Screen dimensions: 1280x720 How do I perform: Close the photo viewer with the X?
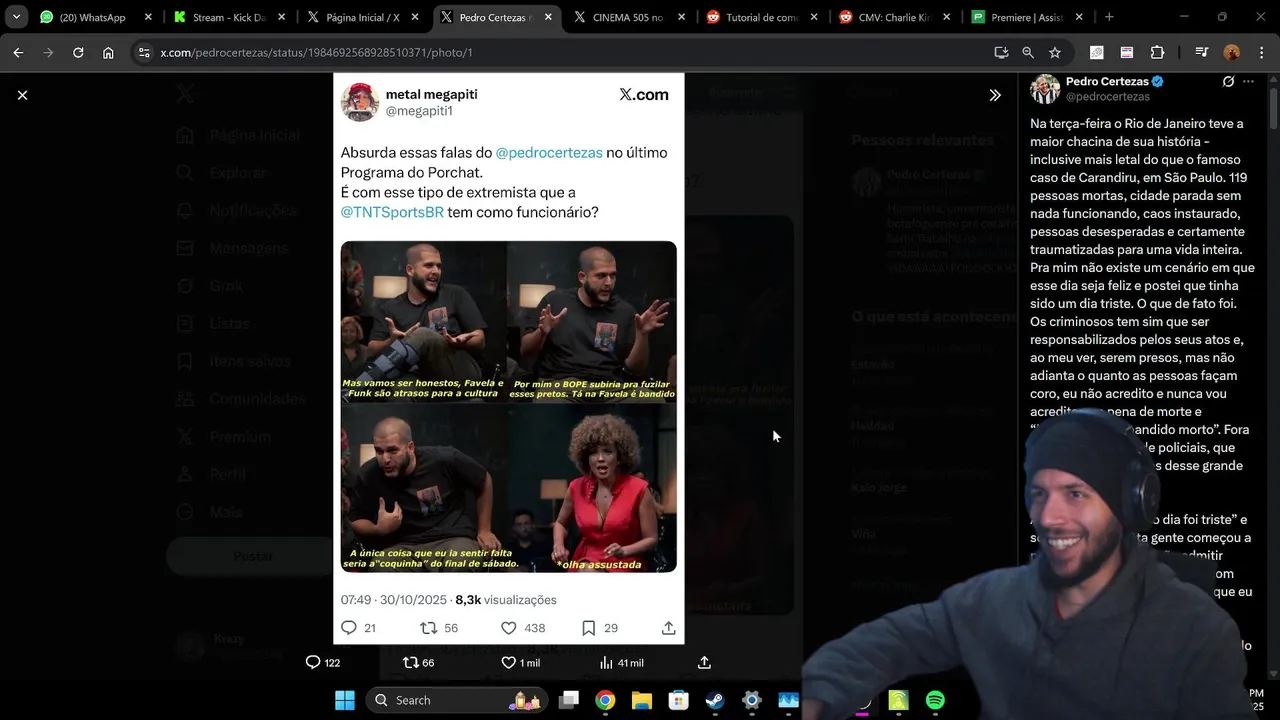(22, 95)
